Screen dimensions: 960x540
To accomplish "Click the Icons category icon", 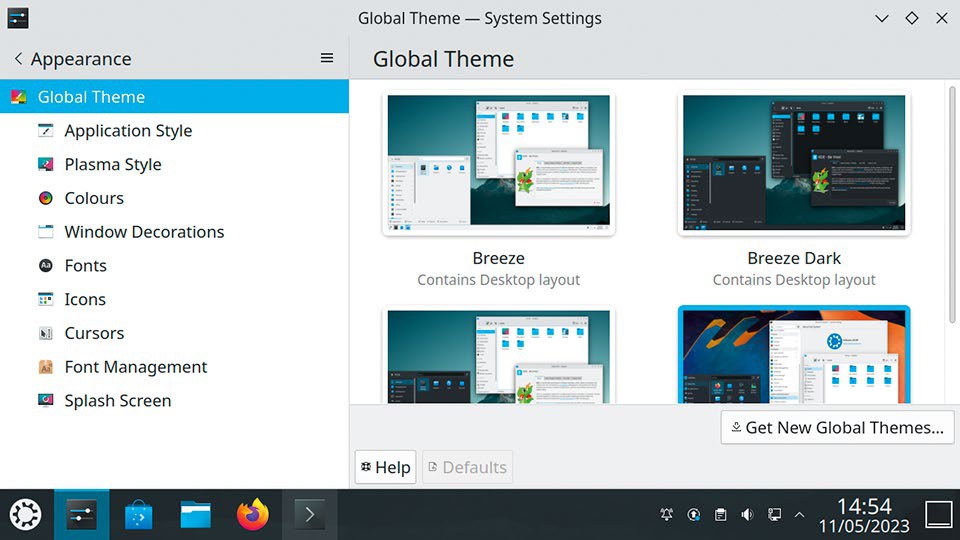I will [46, 299].
